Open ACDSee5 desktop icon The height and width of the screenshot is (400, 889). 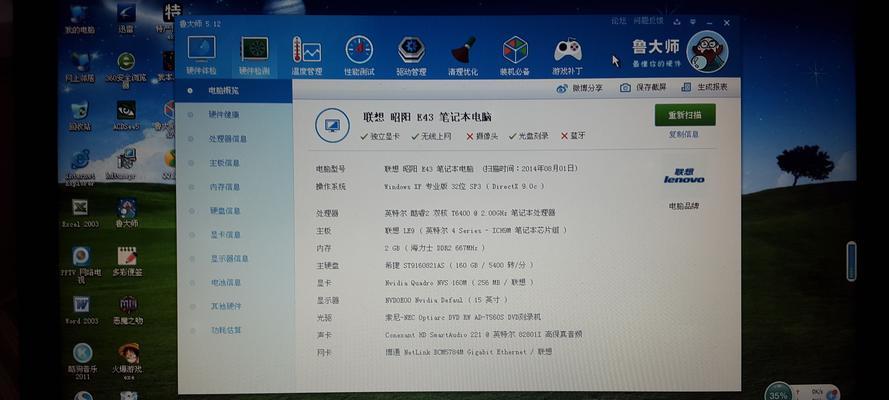126,116
